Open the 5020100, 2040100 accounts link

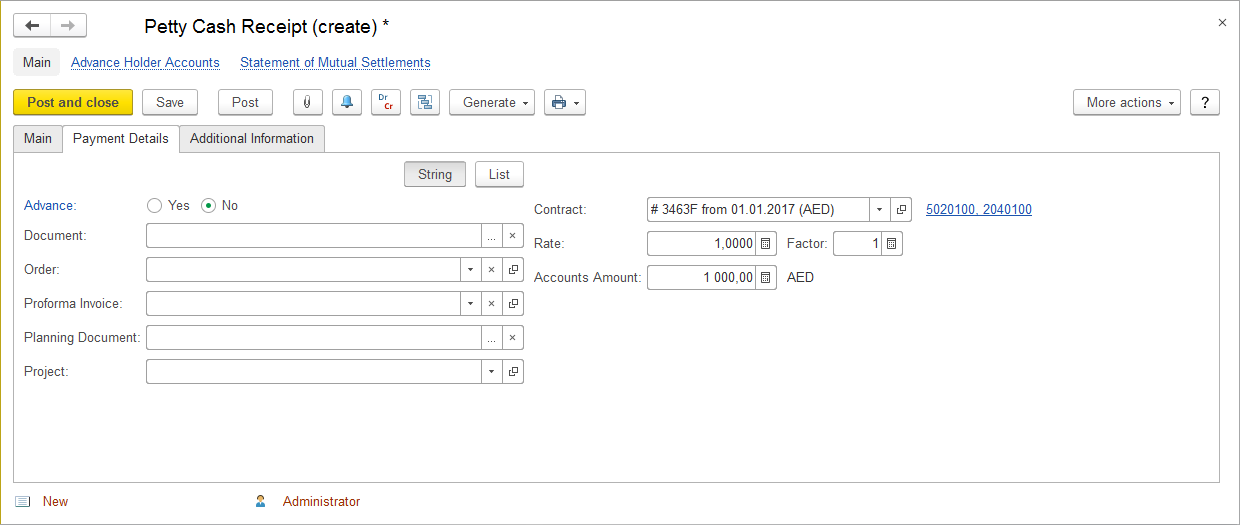(x=978, y=210)
